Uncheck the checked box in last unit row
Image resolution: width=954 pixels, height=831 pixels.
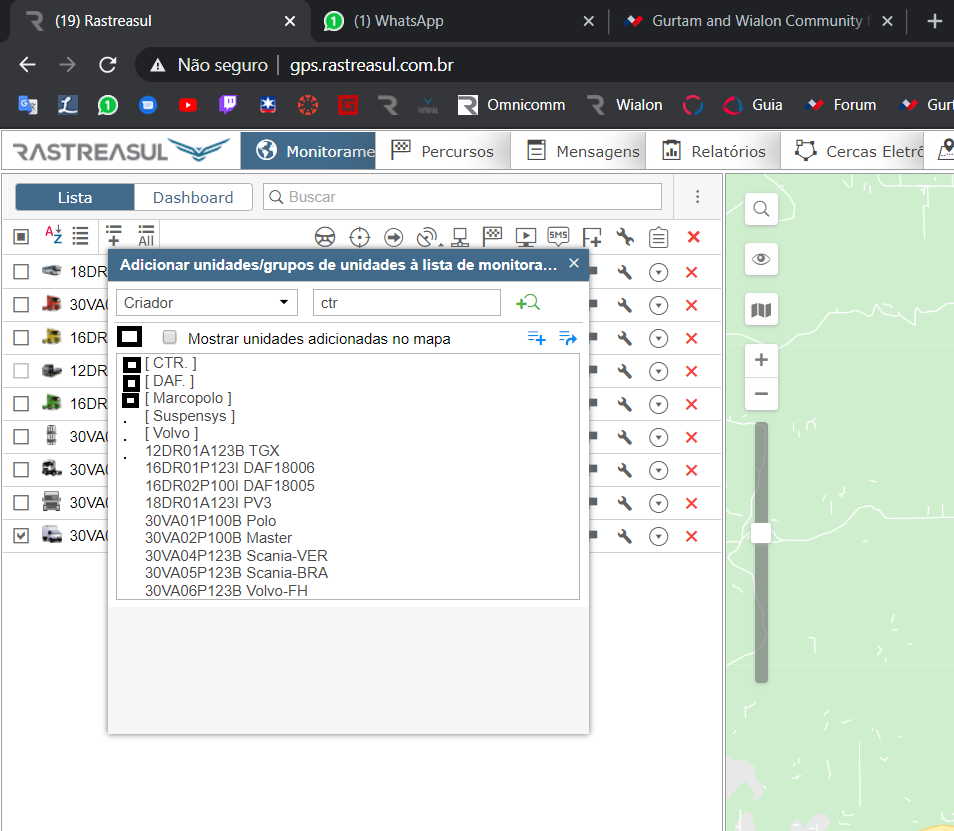point(21,536)
